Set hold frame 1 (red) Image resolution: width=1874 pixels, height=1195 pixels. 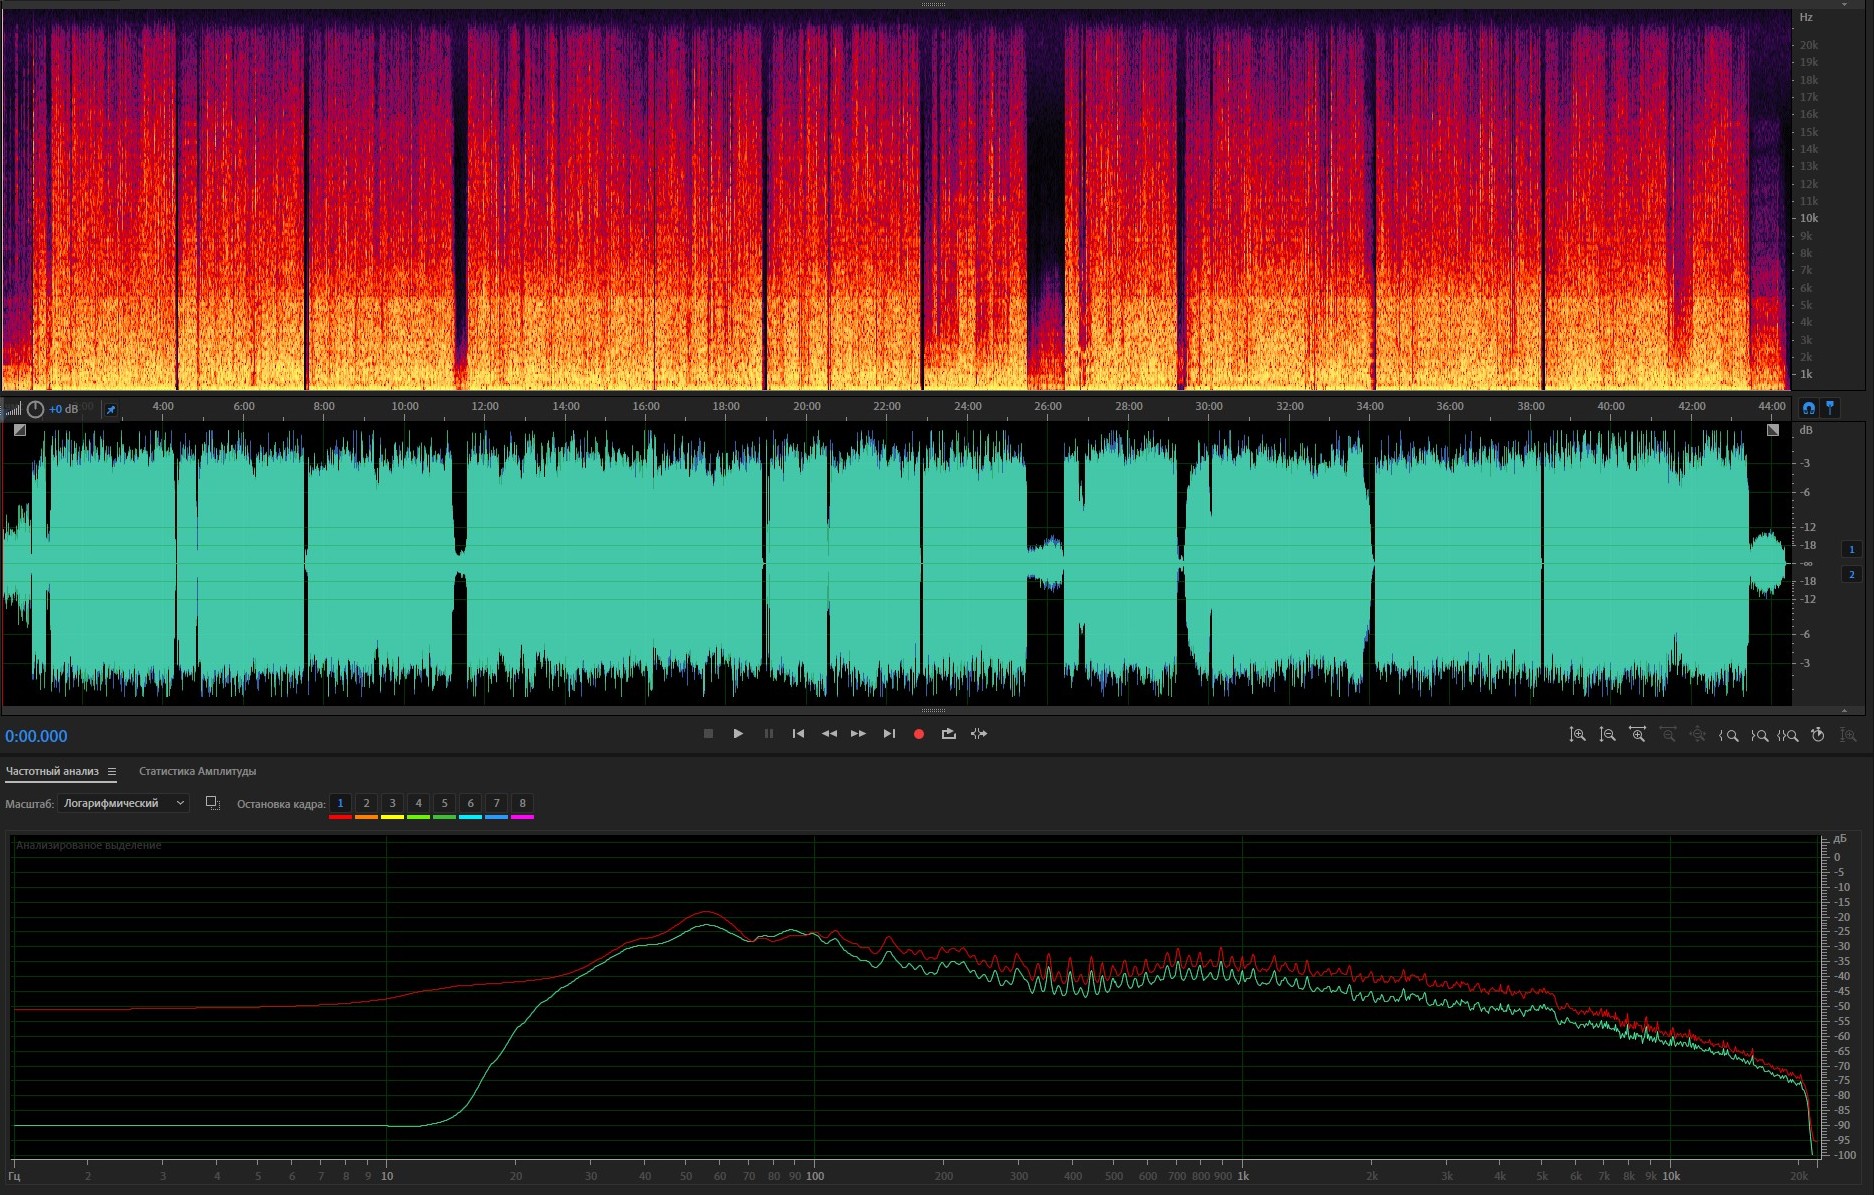pyautogui.click(x=340, y=804)
